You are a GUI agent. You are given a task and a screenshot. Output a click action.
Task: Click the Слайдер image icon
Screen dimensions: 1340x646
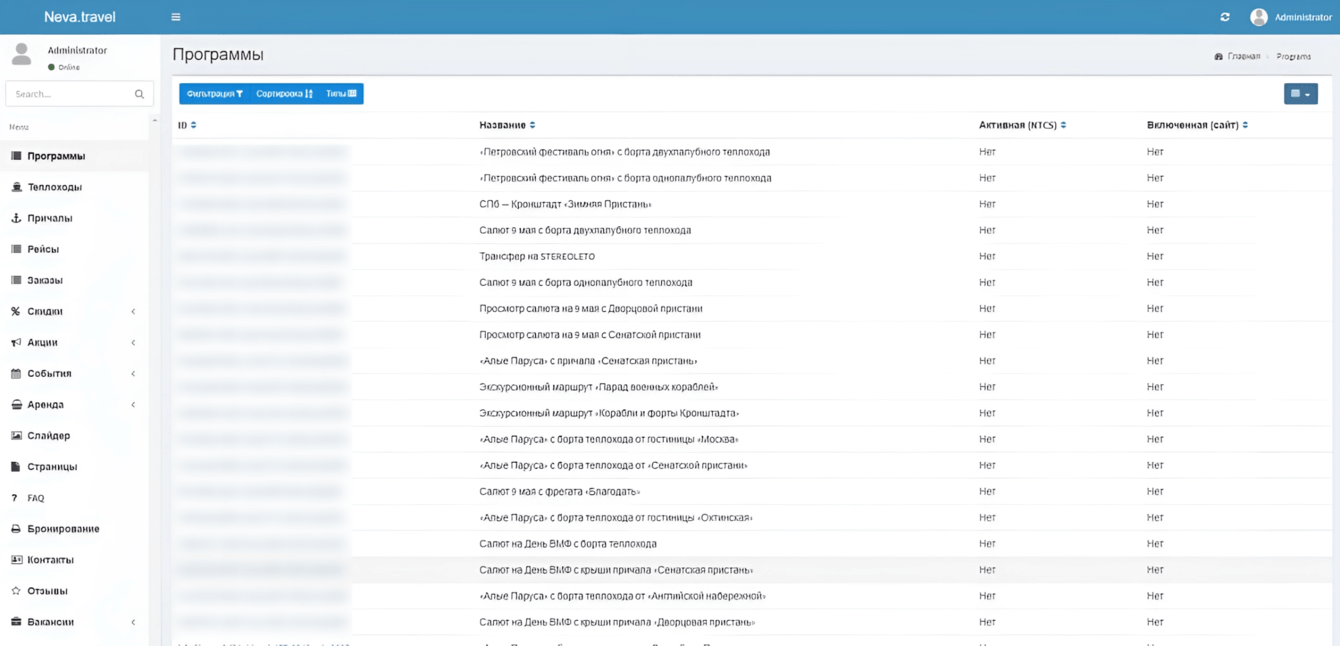click(x=16, y=435)
